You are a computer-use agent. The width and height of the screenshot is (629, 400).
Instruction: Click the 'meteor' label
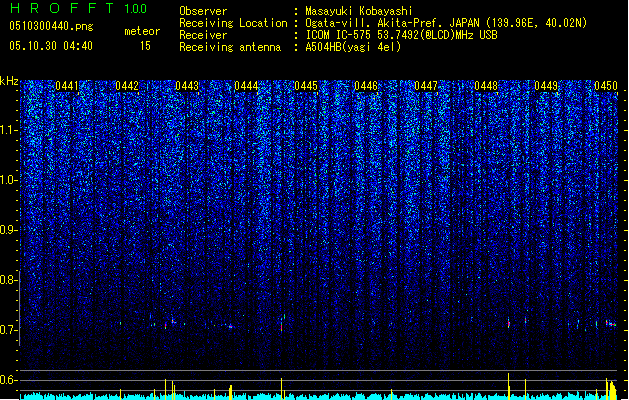coord(142,31)
